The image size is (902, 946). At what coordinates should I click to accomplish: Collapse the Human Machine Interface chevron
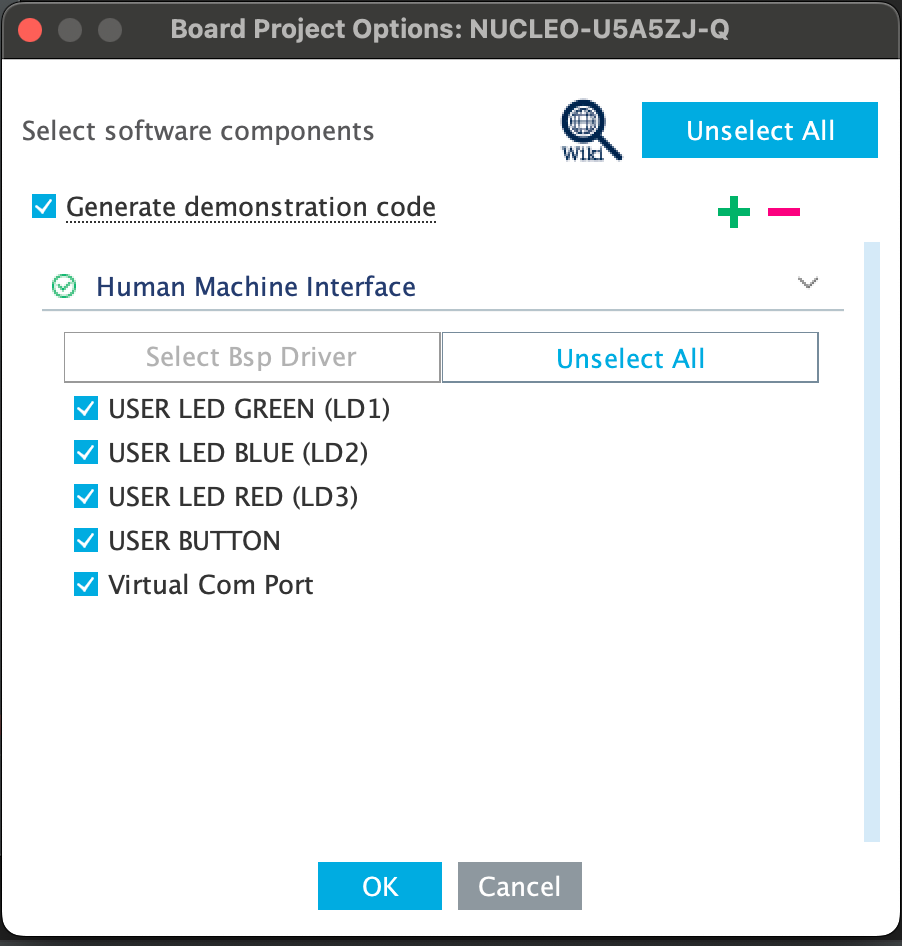tap(808, 283)
